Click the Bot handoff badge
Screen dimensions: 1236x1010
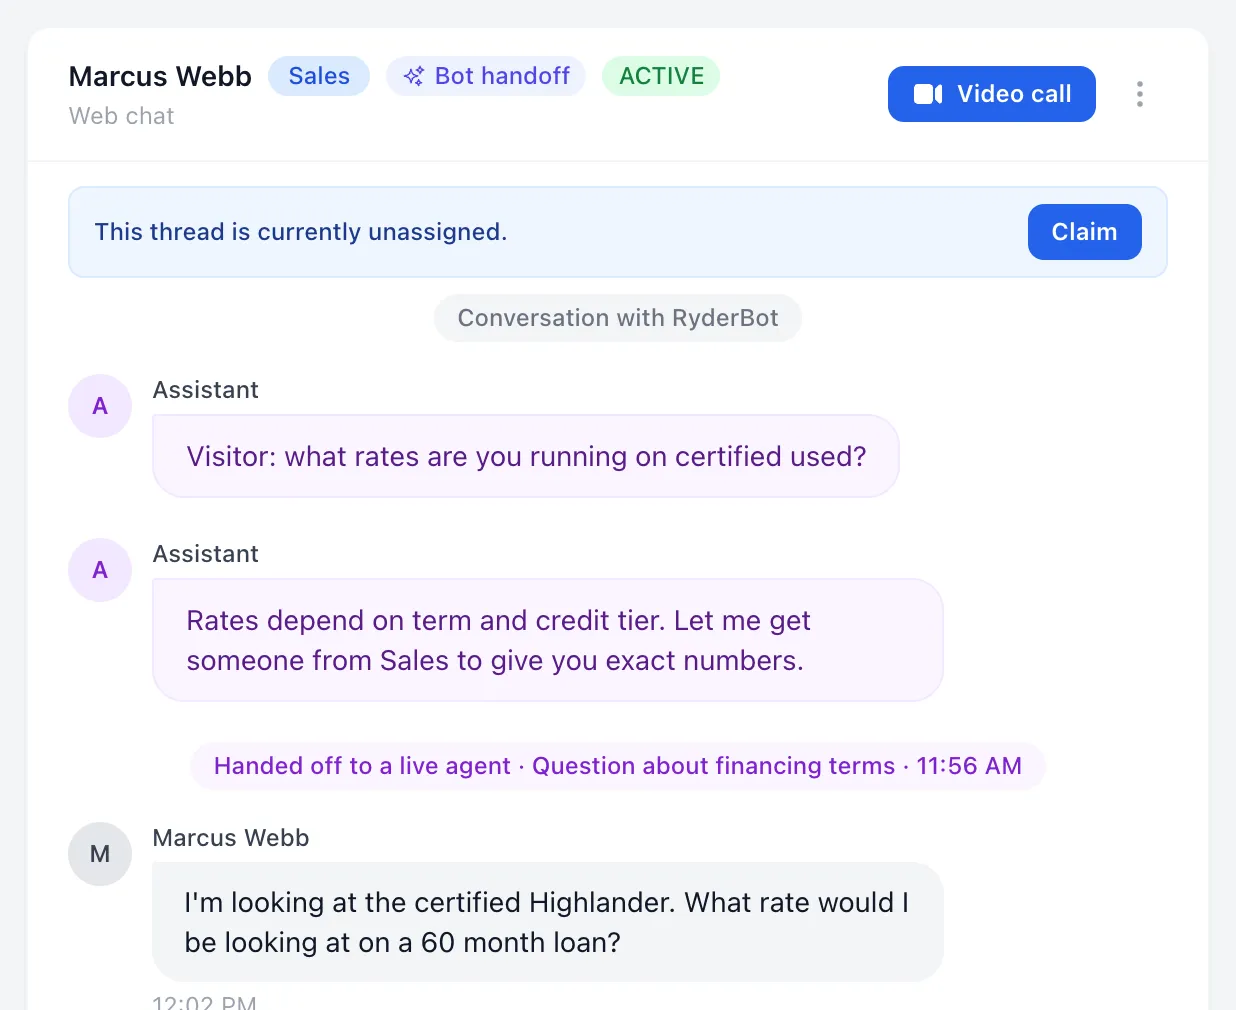click(486, 76)
